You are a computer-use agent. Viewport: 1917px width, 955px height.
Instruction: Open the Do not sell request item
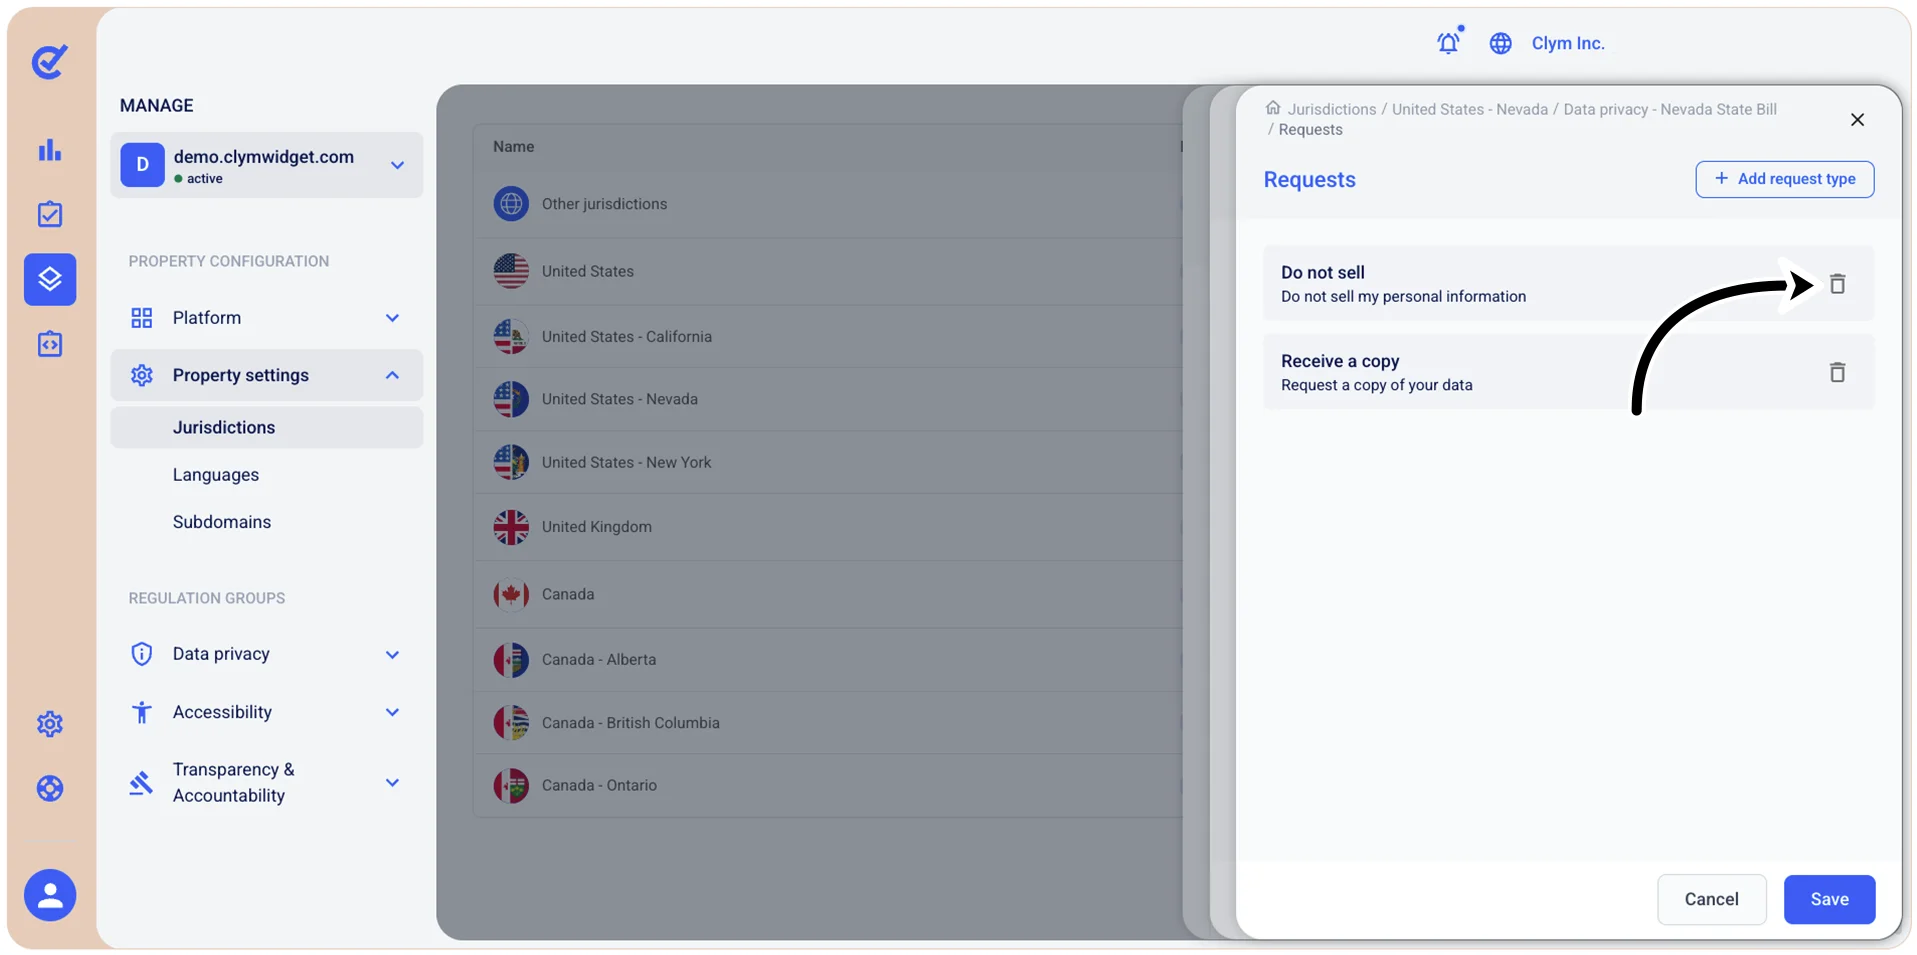[x=1568, y=284]
